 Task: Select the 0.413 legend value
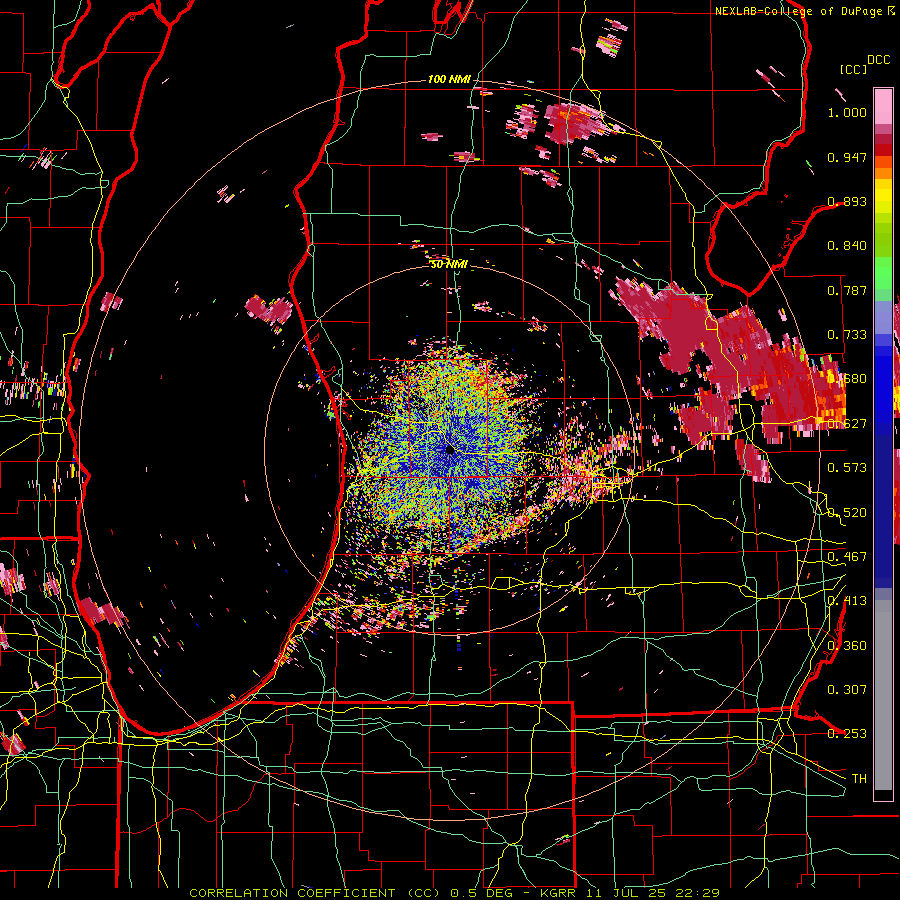(x=847, y=601)
